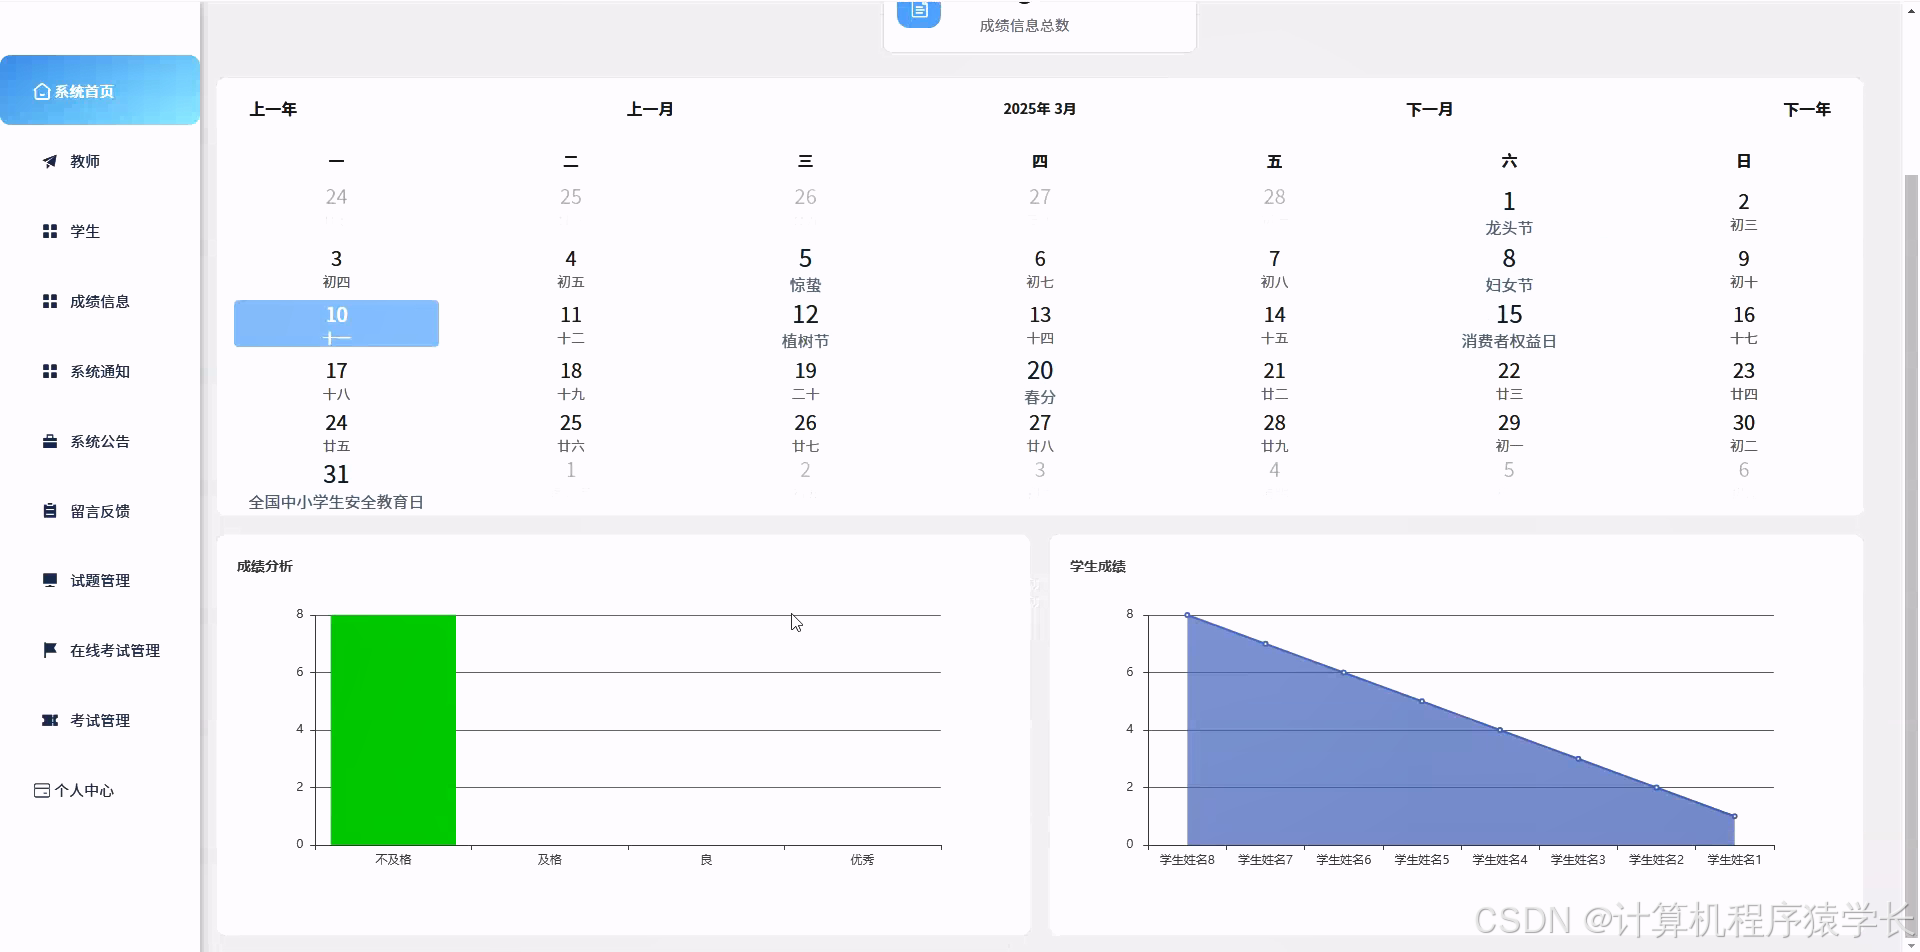Image resolution: width=1920 pixels, height=952 pixels.
Task: Select calendar date 12 植树节
Action: (805, 326)
